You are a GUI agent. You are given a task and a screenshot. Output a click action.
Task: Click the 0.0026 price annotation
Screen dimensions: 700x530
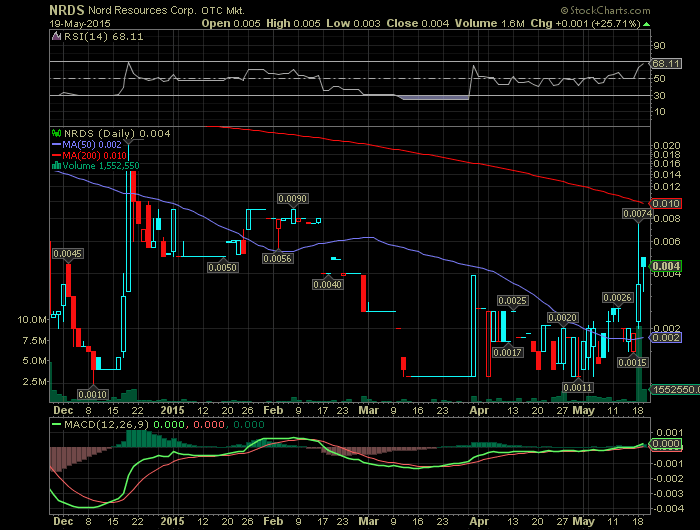pyautogui.click(x=618, y=297)
